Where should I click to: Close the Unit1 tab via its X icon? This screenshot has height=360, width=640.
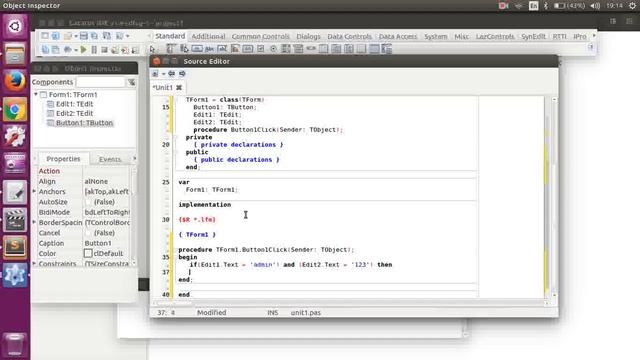tap(179, 87)
